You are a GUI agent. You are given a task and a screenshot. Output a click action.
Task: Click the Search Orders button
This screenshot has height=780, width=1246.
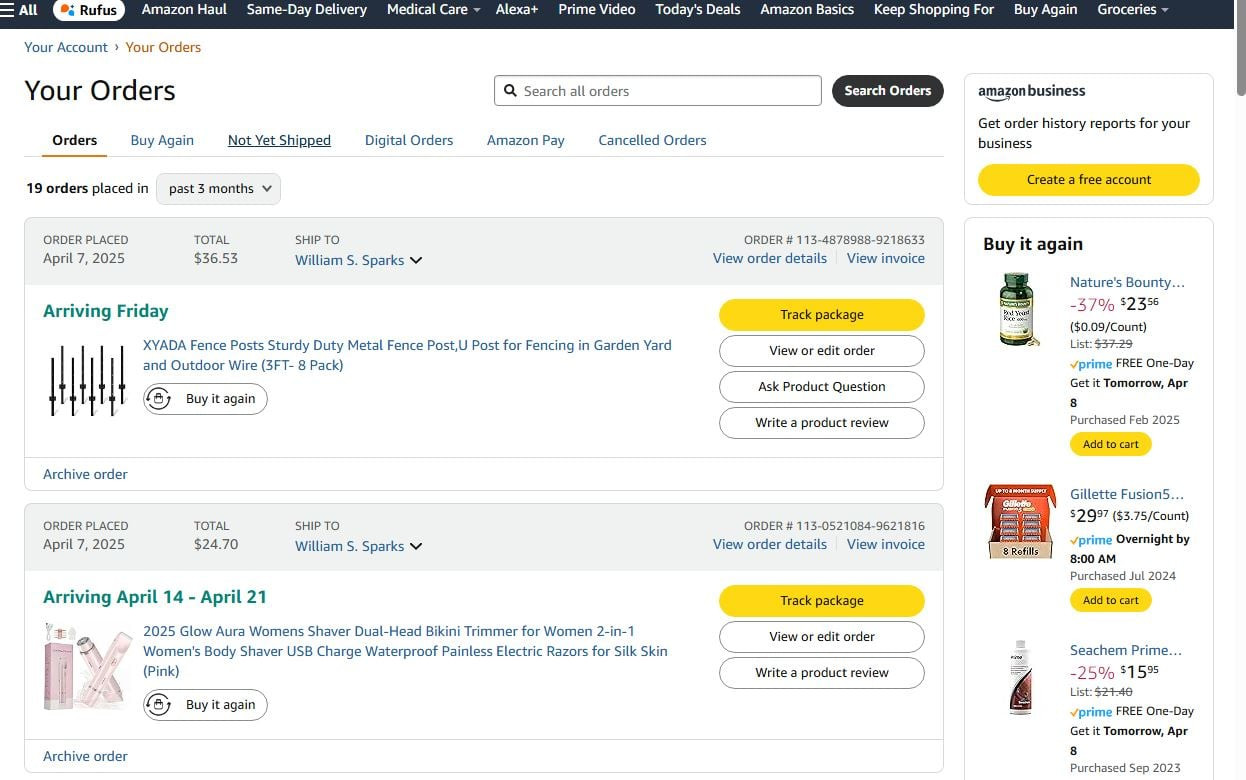pos(888,91)
